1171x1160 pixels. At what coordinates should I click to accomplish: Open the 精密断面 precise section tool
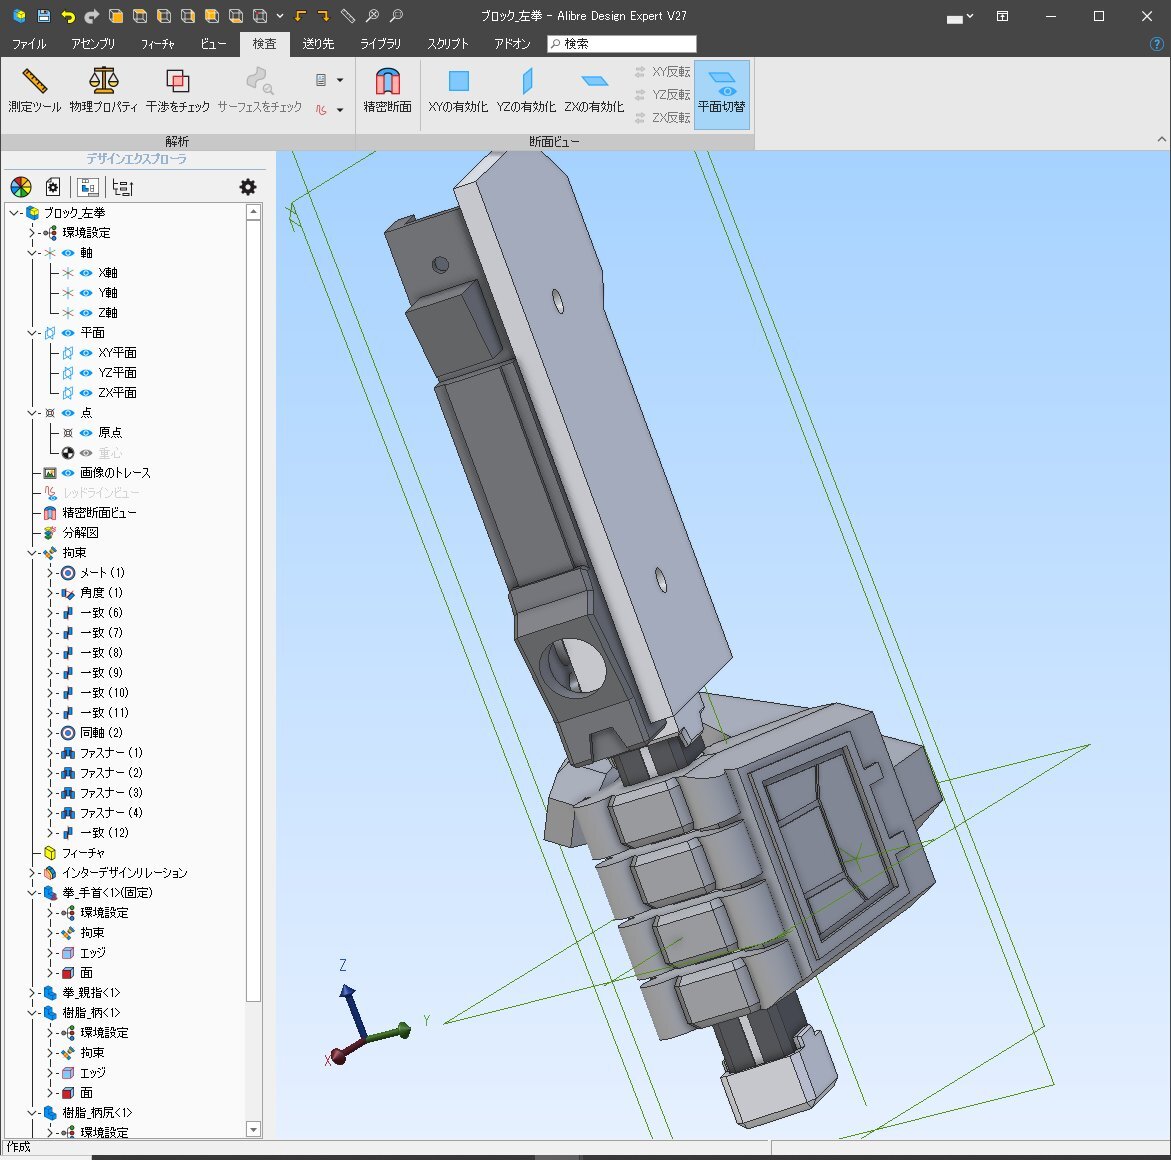(x=387, y=89)
